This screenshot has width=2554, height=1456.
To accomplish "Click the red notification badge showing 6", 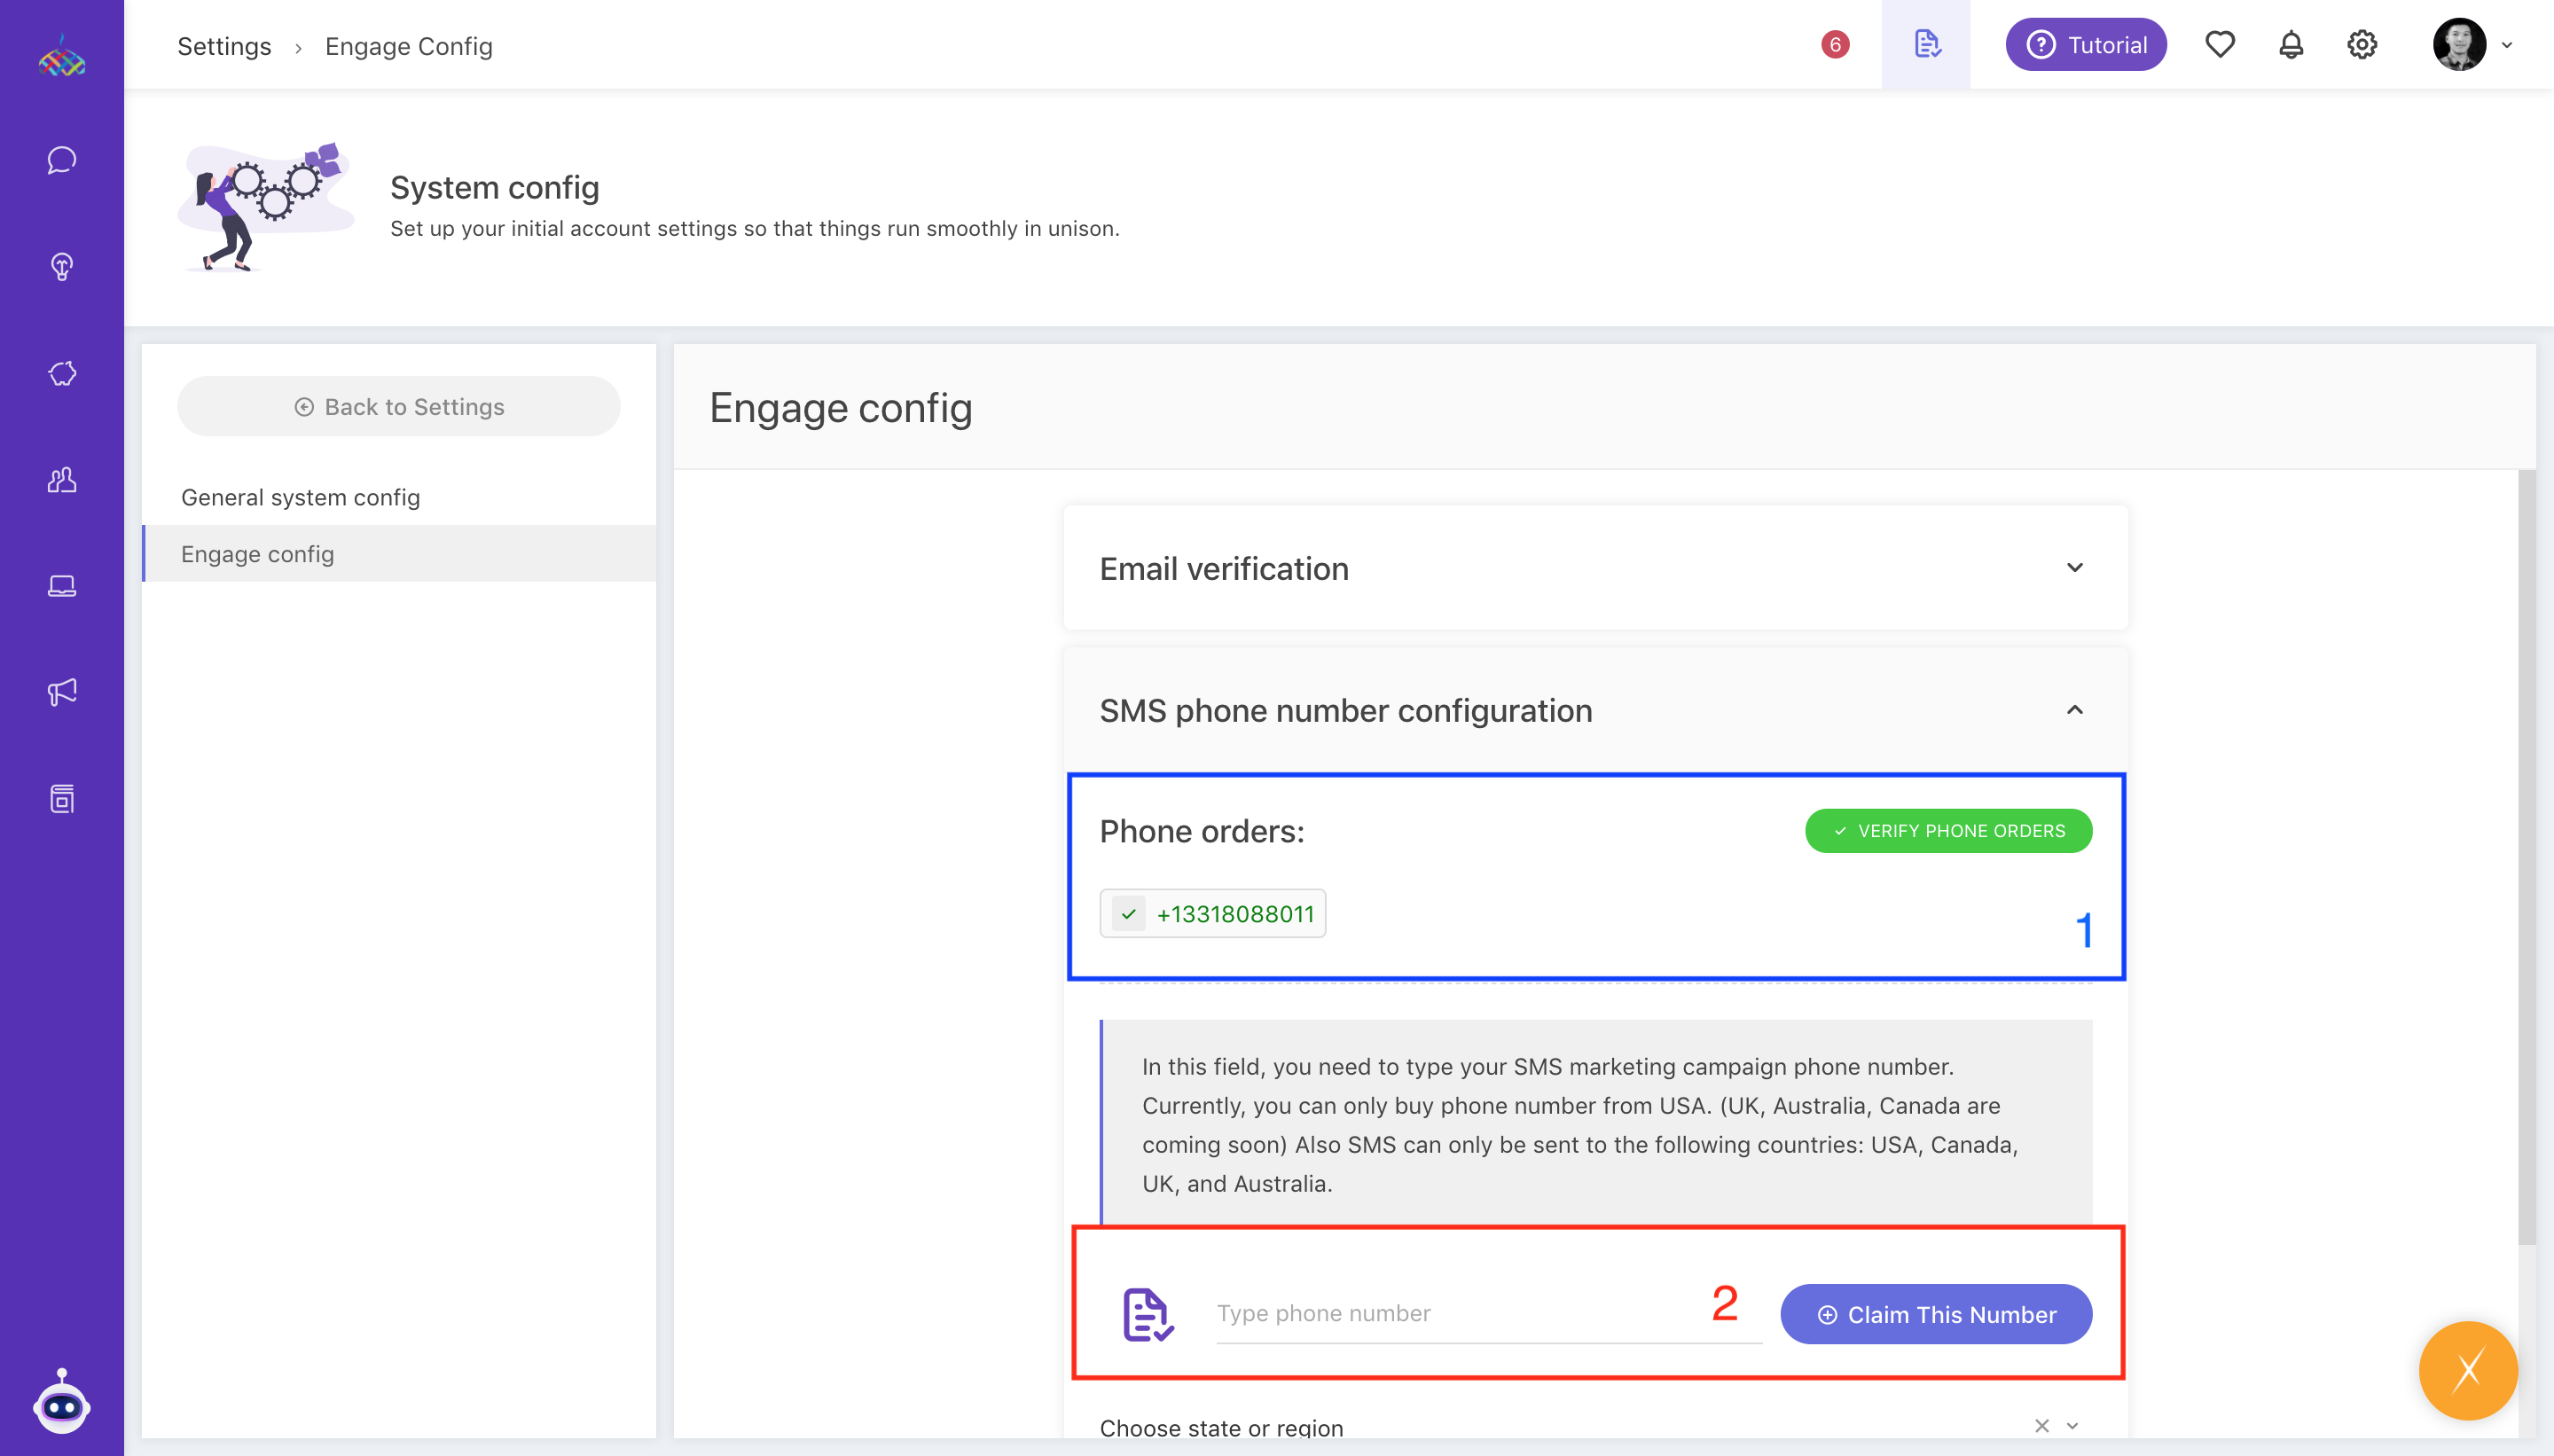I will pos(1835,45).
